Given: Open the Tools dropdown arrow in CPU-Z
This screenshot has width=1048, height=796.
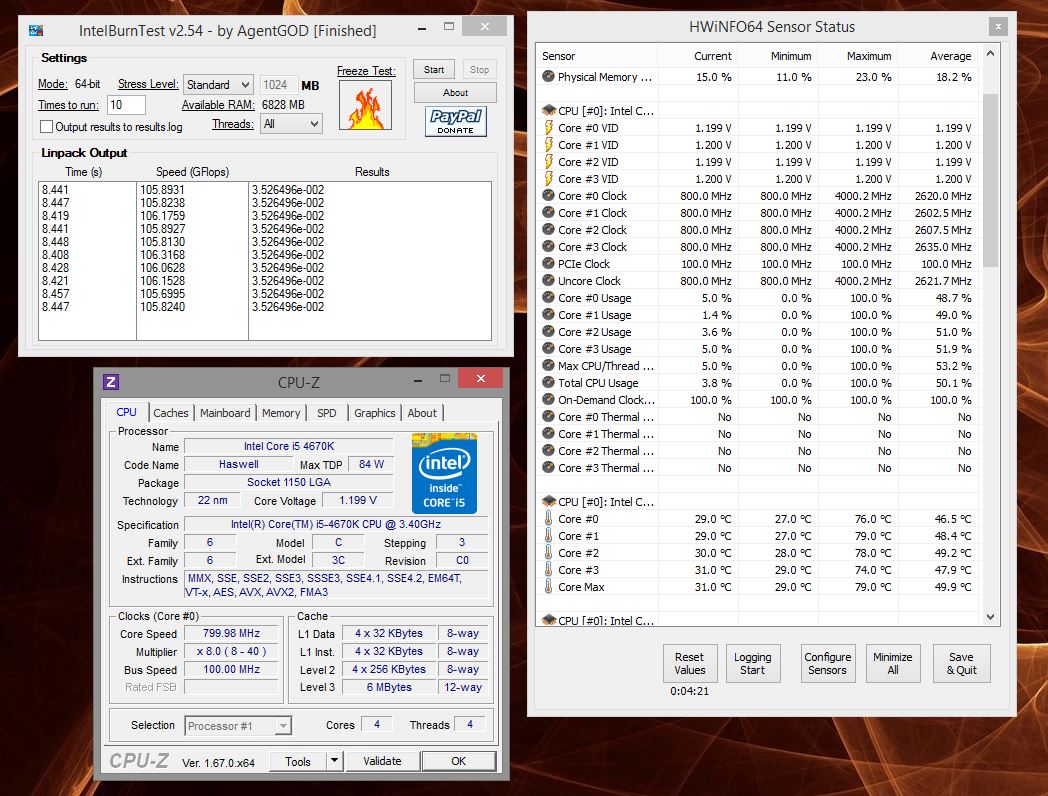Looking at the screenshot, I should click(335, 761).
